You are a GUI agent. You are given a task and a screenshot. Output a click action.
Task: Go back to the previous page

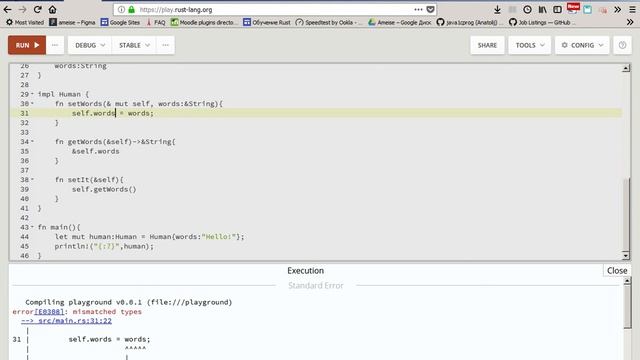pos(7,9)
